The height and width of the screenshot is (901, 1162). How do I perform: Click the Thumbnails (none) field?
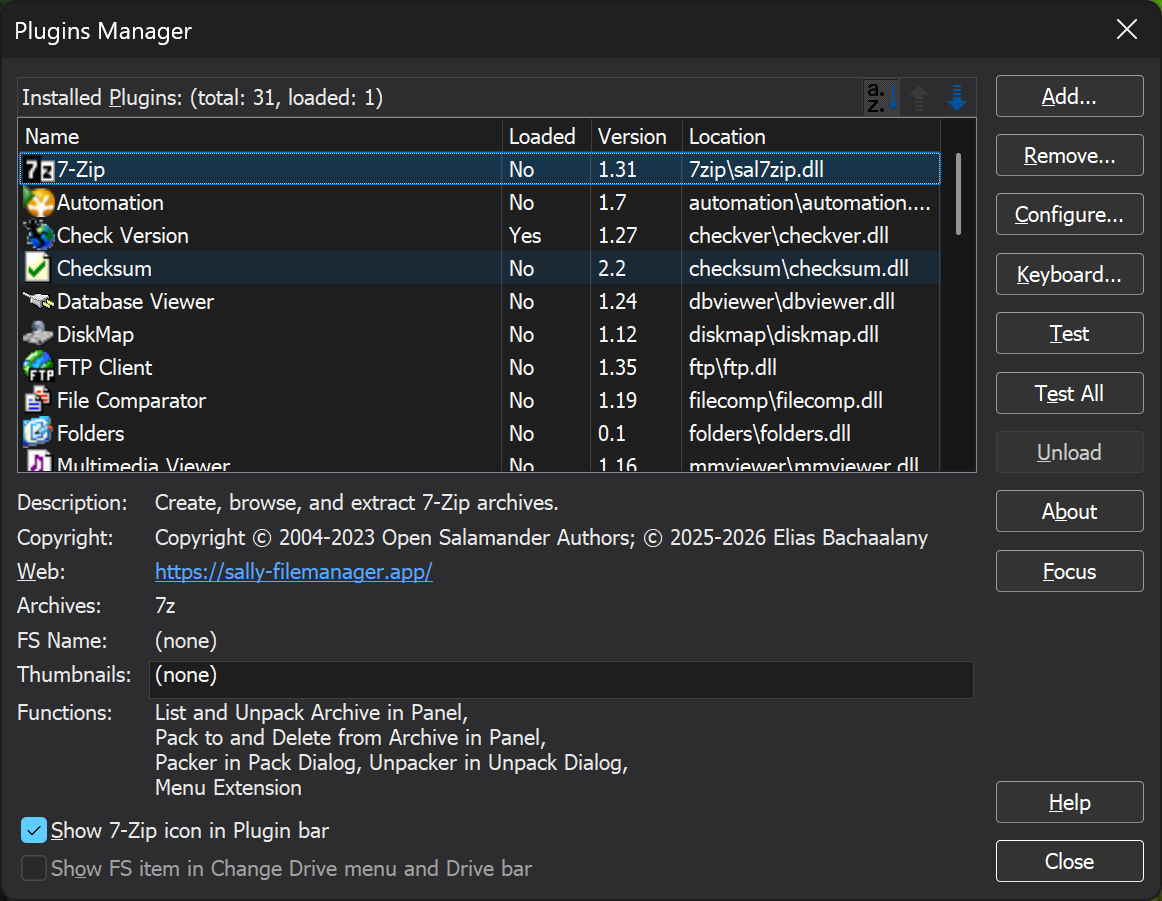click(x=561, y=679)
